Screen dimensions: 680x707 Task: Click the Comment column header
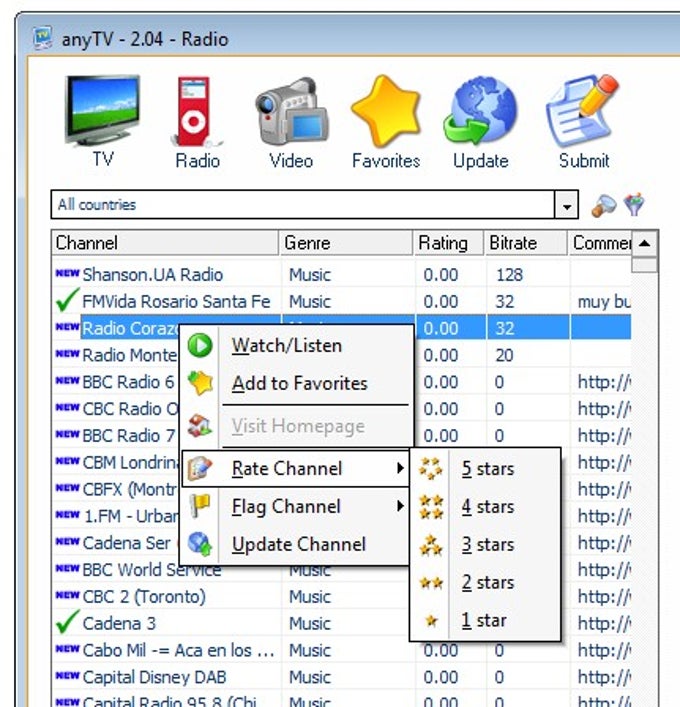(x=600, y=243)
